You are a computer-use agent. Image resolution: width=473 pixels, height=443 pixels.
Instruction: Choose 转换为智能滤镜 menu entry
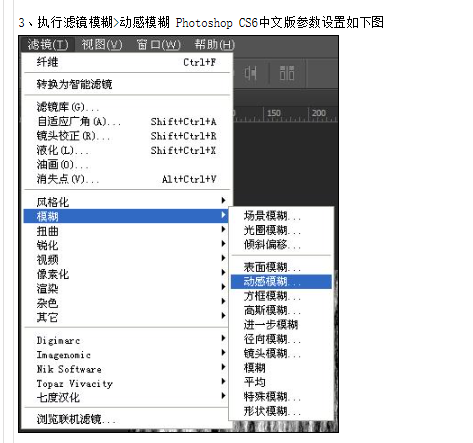tap(127, 84)
